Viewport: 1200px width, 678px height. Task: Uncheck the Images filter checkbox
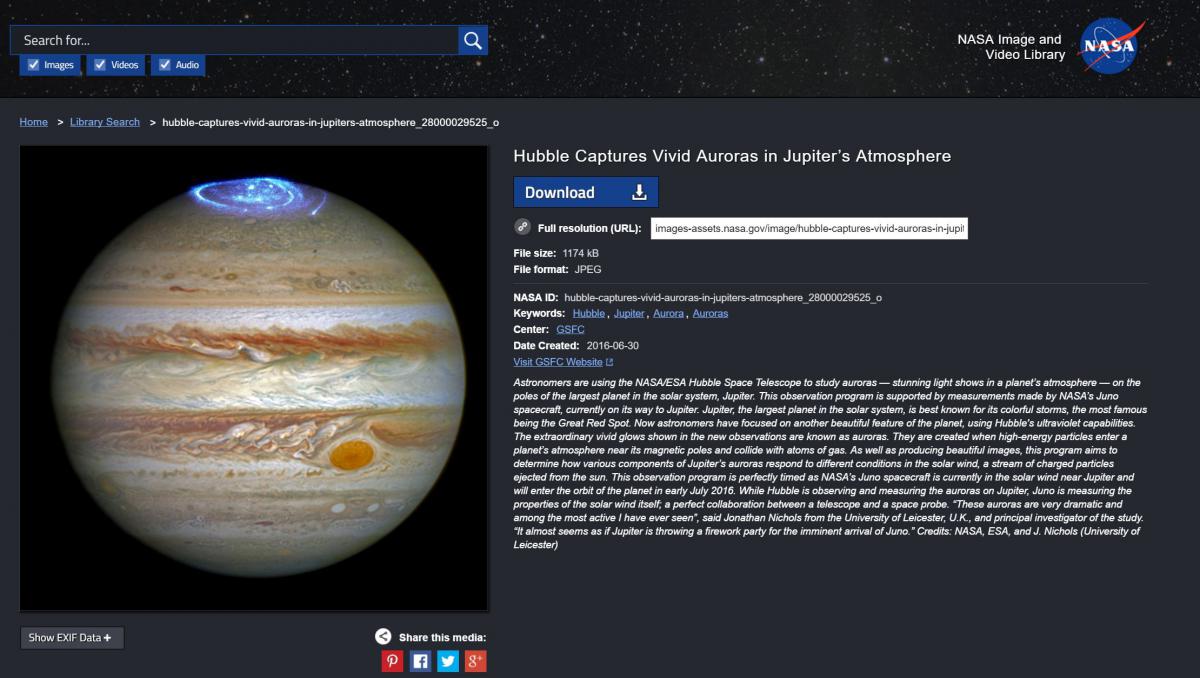pos(34,65)
